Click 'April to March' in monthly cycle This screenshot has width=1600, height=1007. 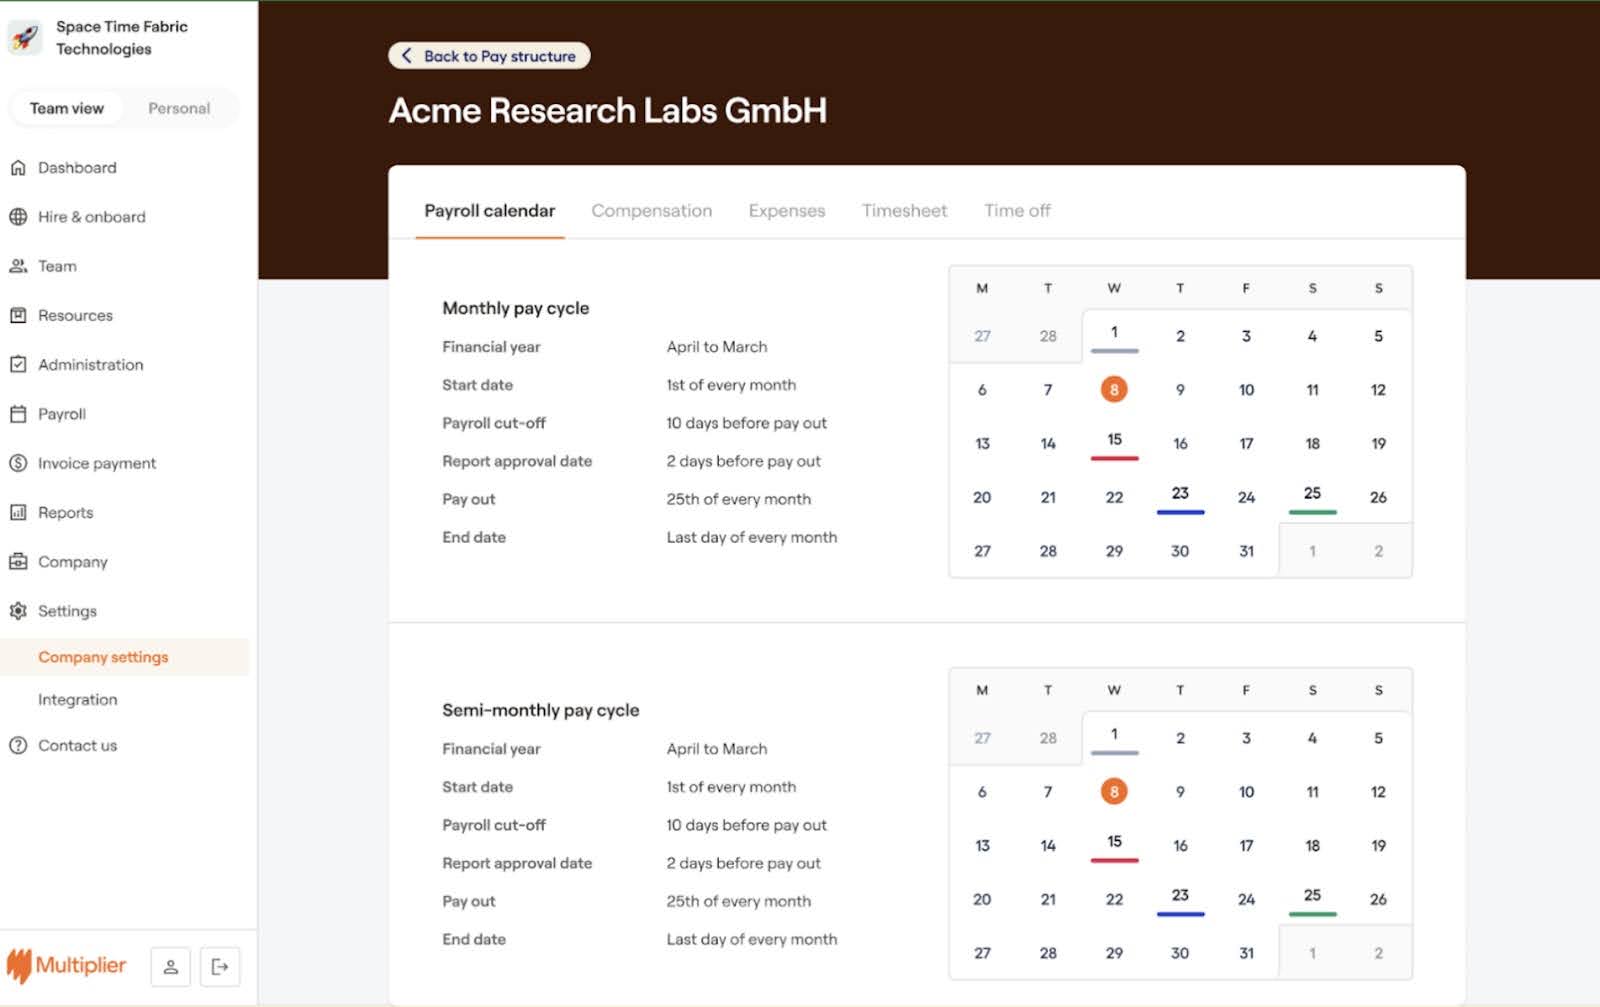point(717,347)
